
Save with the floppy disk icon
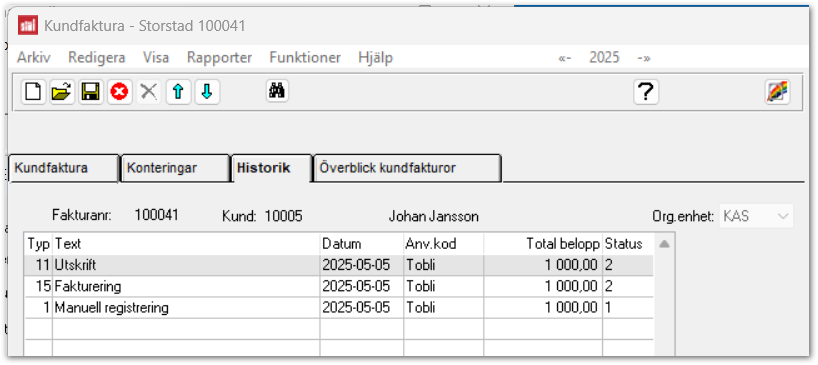(x=91, y=92)
